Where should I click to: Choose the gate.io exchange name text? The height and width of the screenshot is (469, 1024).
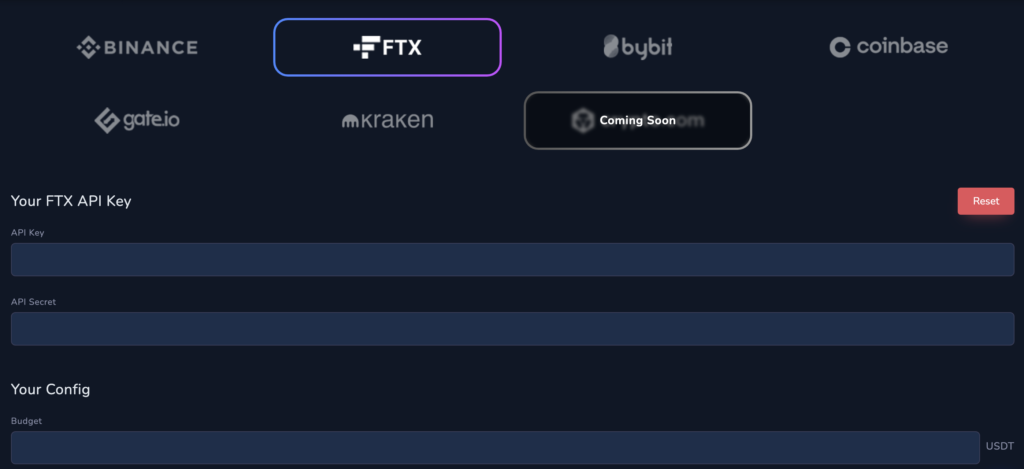151,121
